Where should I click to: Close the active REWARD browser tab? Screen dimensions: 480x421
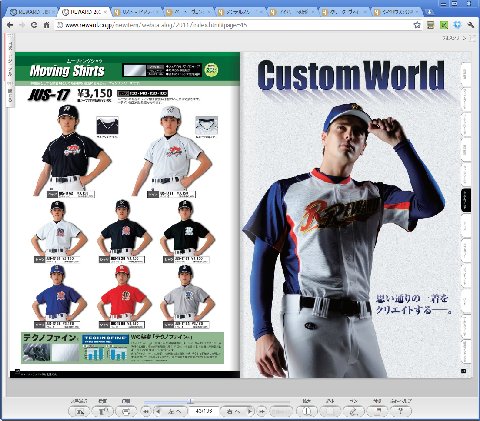[x=105, y=12]
